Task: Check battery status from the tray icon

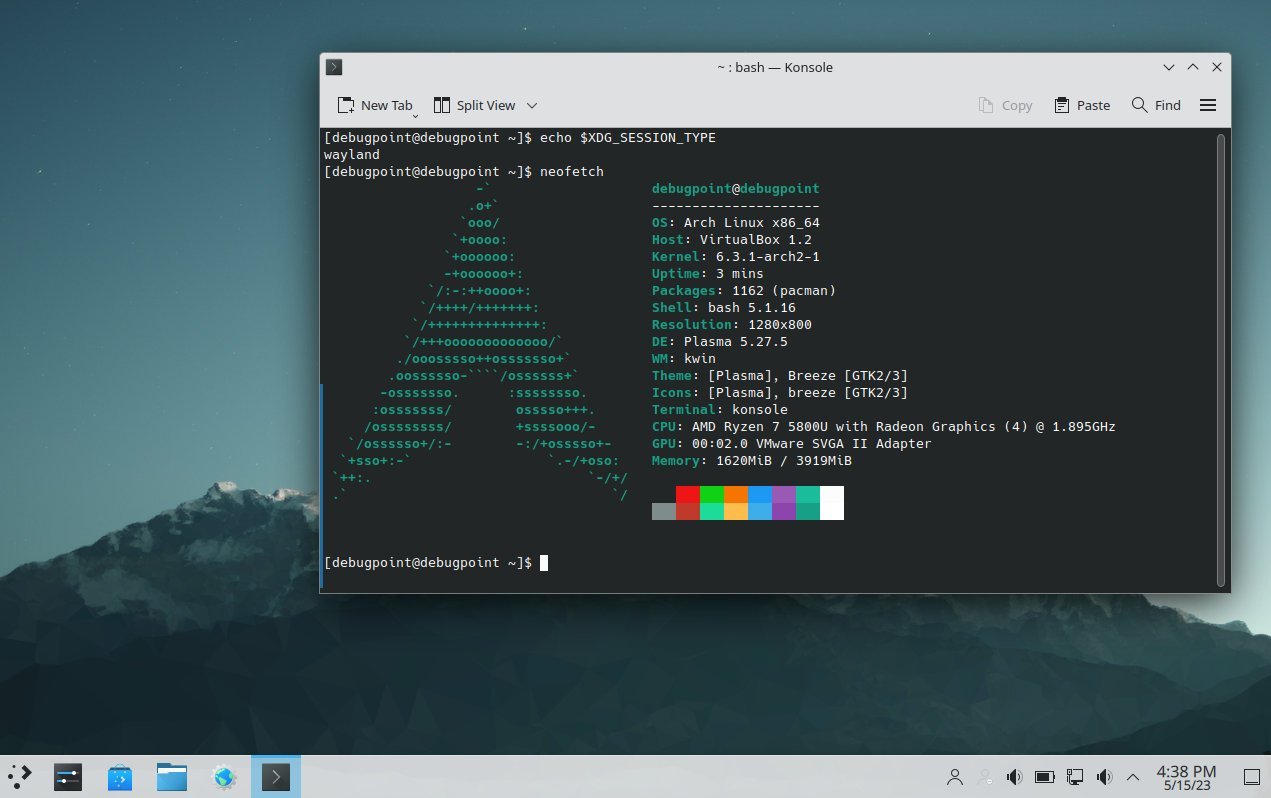Action: [1044, 776]
